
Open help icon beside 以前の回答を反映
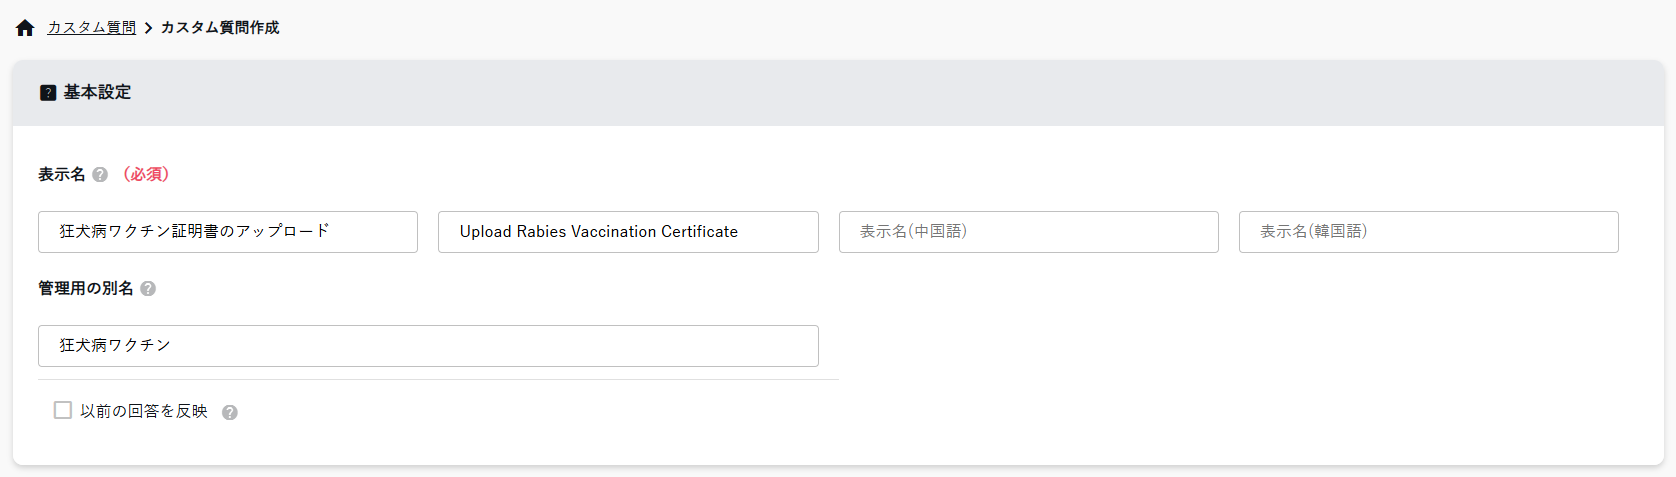point(230,413)
